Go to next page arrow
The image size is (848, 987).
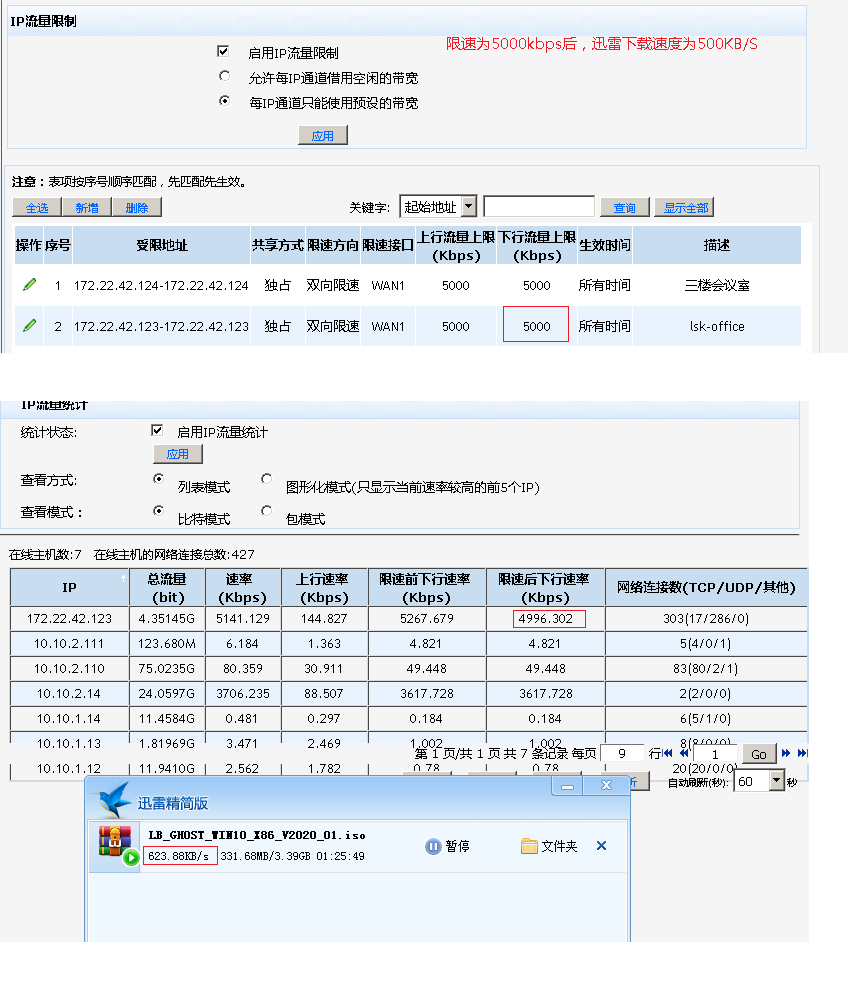pyautogui.click(x=785, y=753)
